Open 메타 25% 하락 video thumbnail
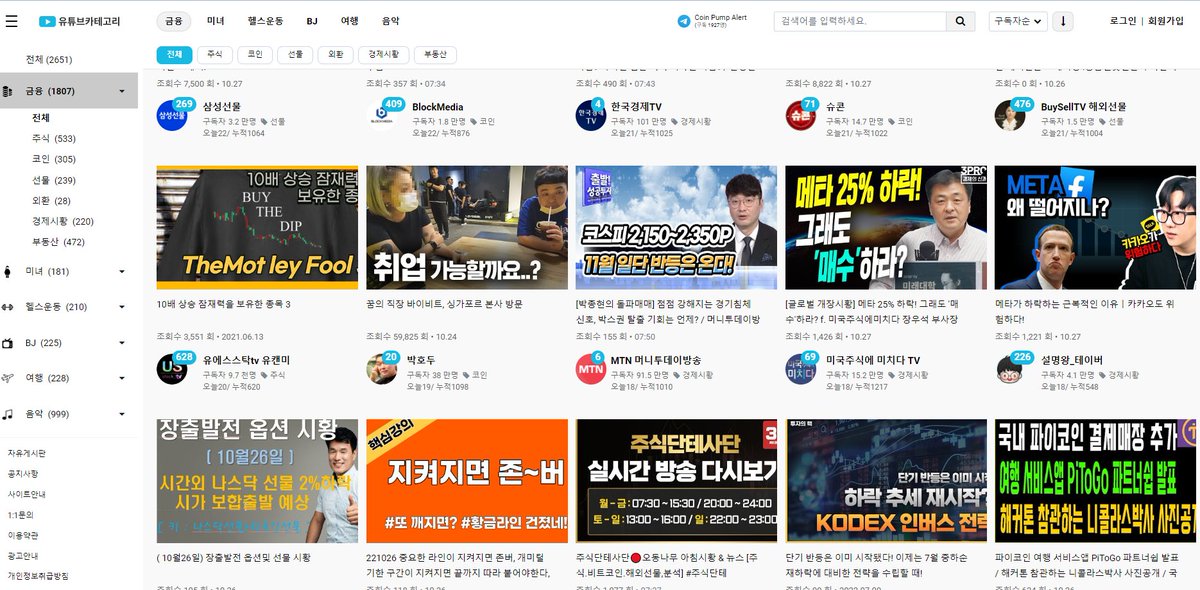 click(886, 227)
